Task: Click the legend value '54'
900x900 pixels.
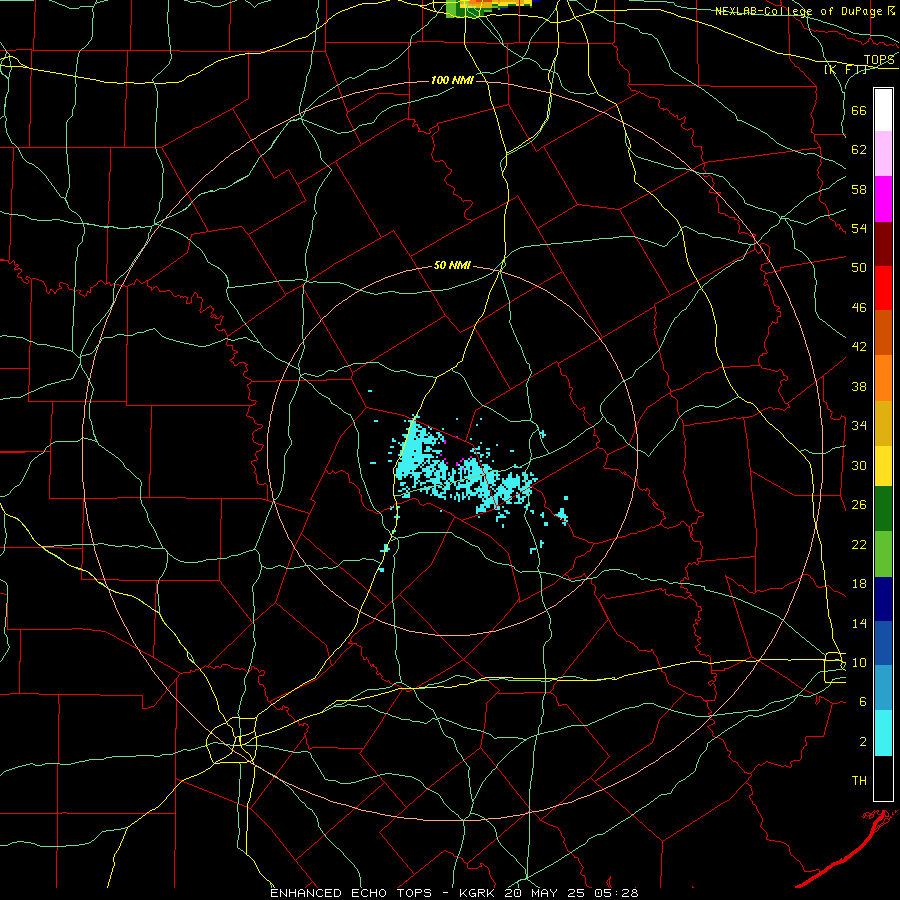Action: 859,228
